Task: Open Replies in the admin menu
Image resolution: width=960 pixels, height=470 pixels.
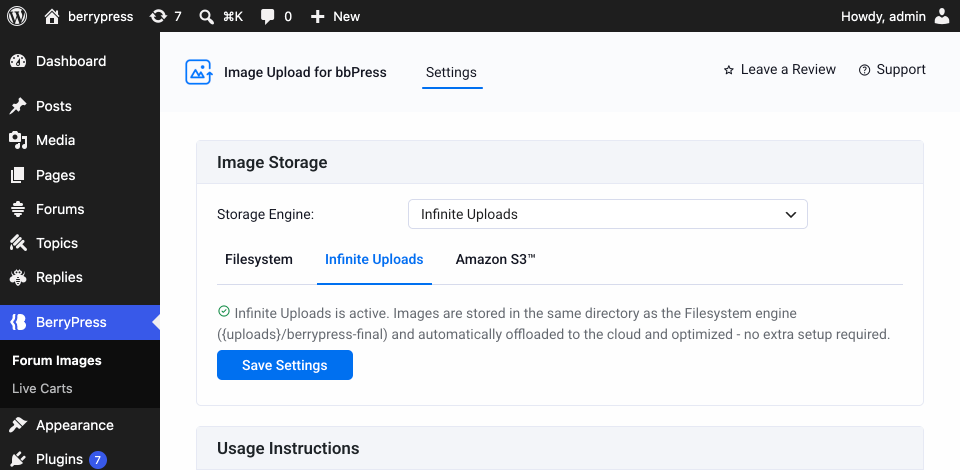Action: pos(80,277)
